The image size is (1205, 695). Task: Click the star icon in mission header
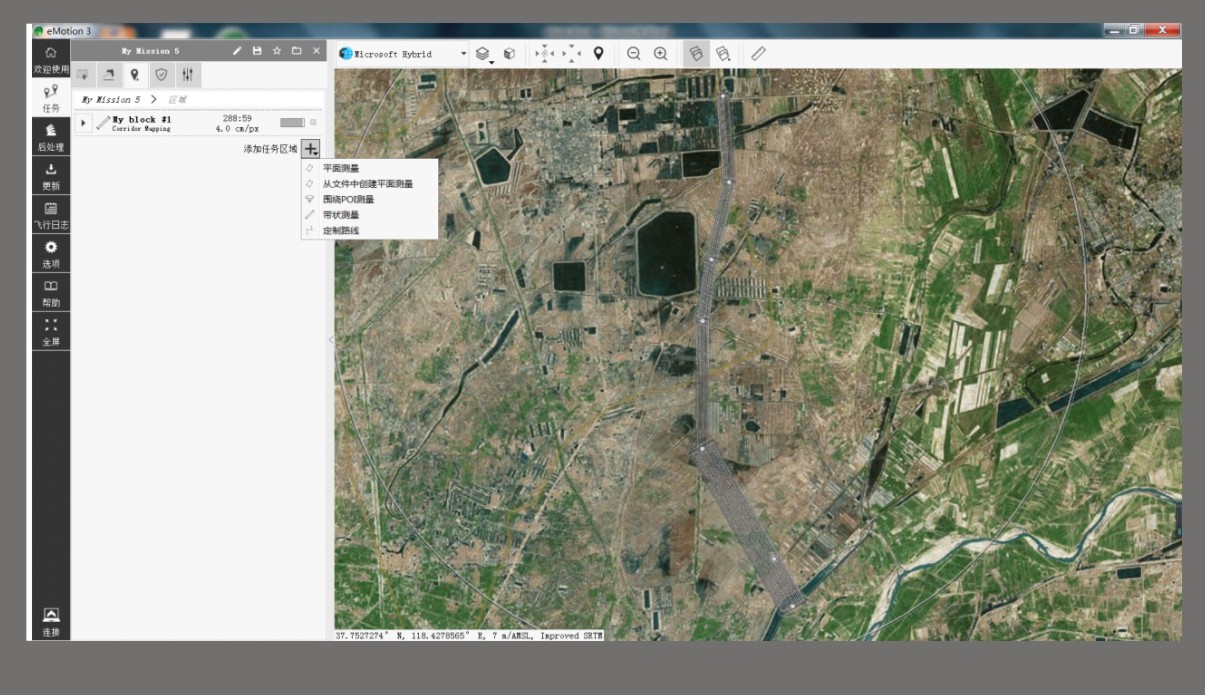click(277, 51)
